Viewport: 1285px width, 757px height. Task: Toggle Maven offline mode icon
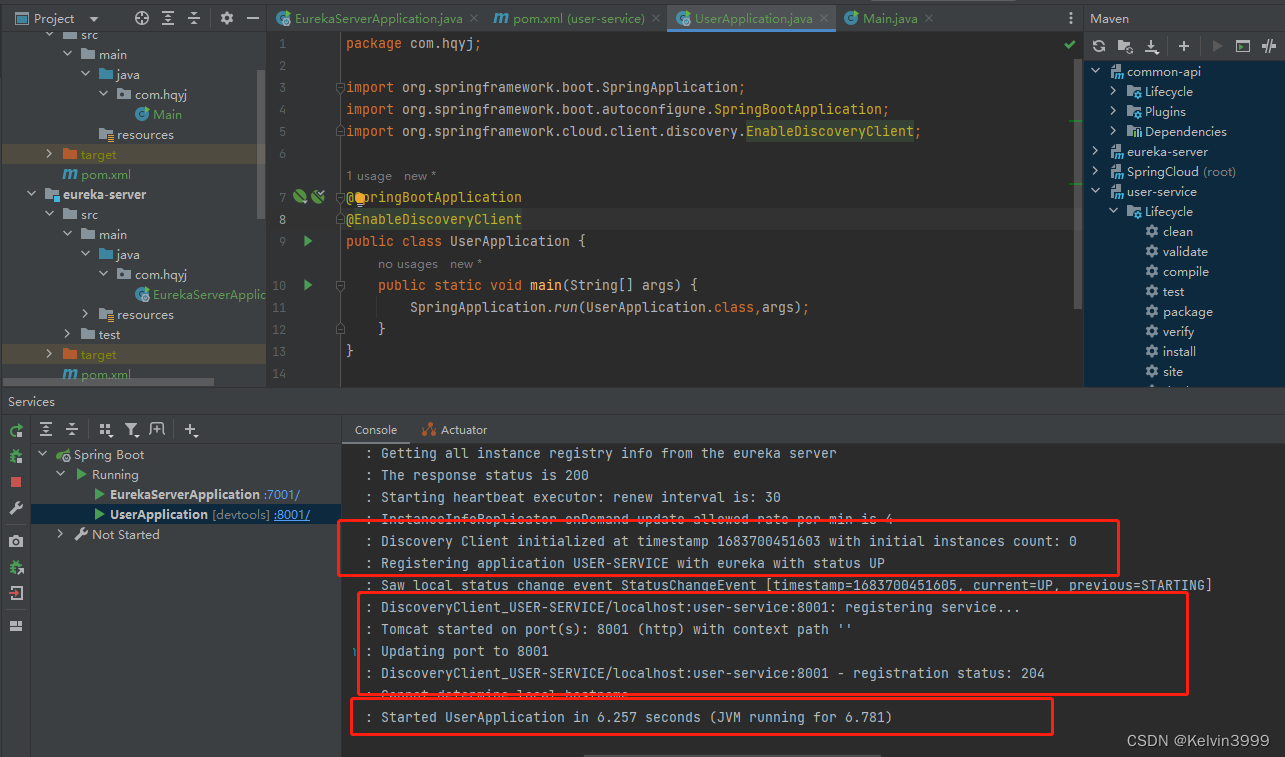1270,46
